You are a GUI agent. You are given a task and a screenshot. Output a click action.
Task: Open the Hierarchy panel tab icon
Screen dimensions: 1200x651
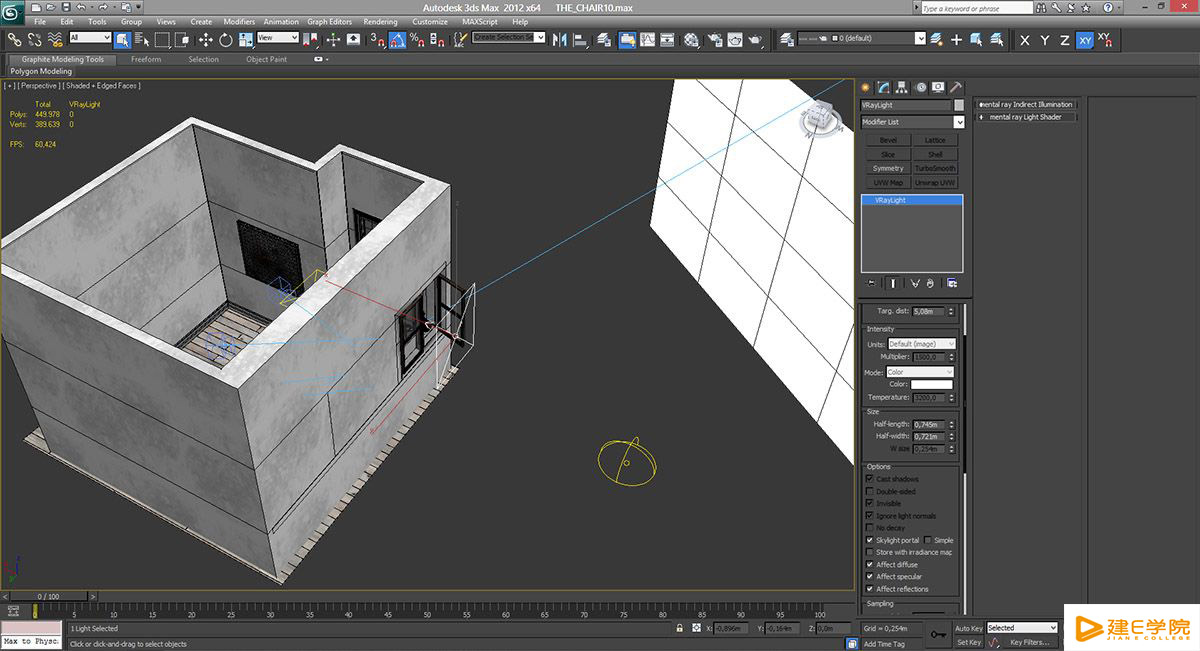(x=902, y=87)
